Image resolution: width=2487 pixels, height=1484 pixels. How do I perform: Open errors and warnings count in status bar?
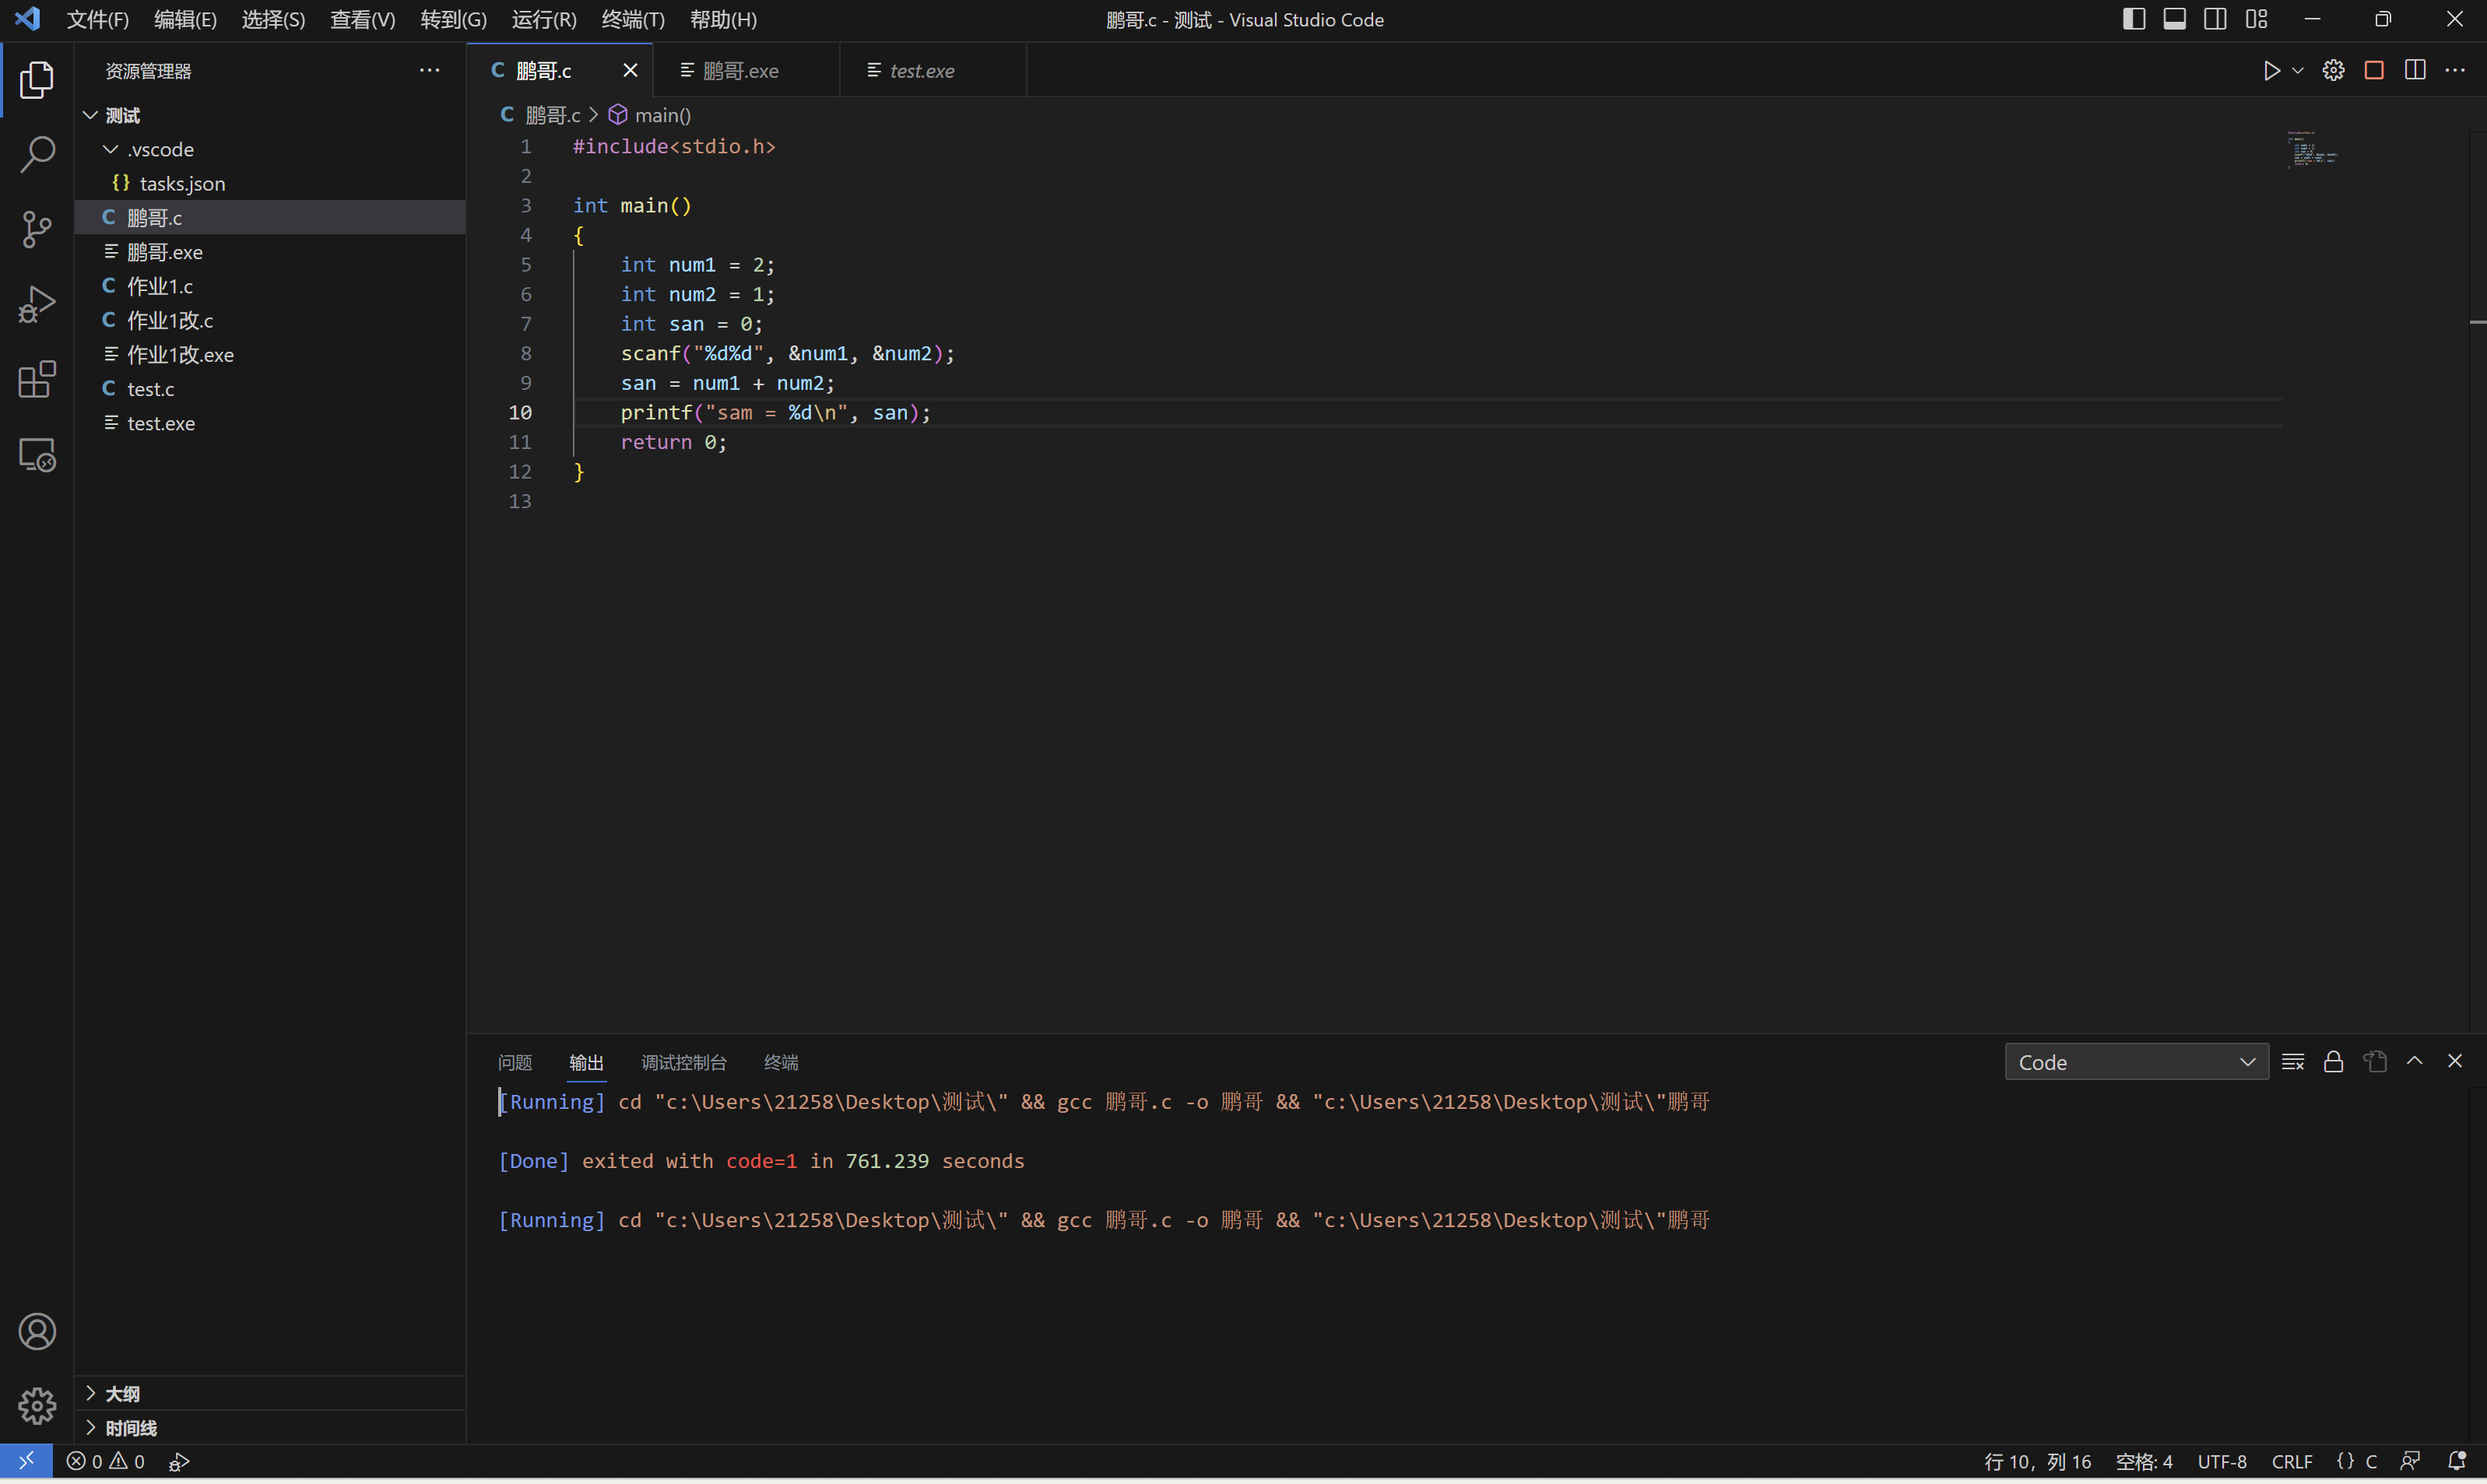tap(106, 1462)
